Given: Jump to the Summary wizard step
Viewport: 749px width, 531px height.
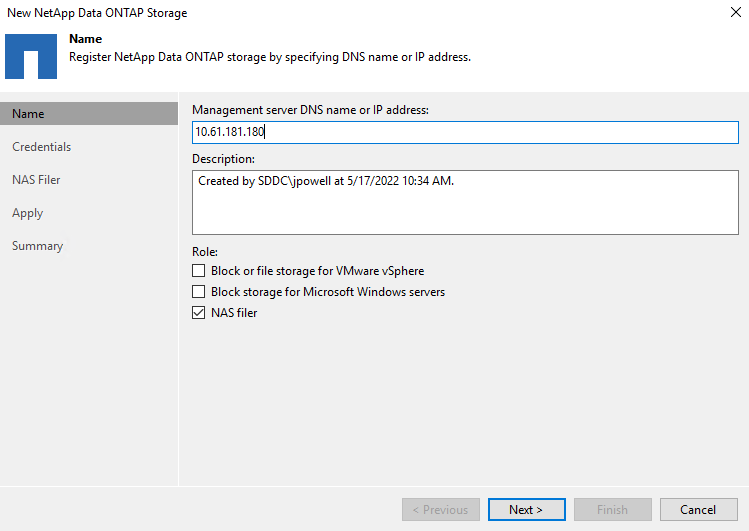Looking at the screenshot, I should tap(37, 246).
